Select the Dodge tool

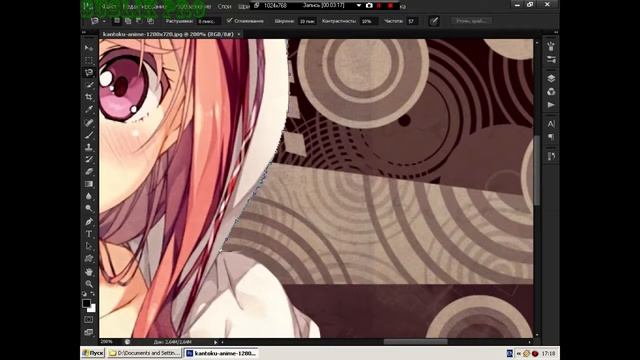(x=89, y=209)
